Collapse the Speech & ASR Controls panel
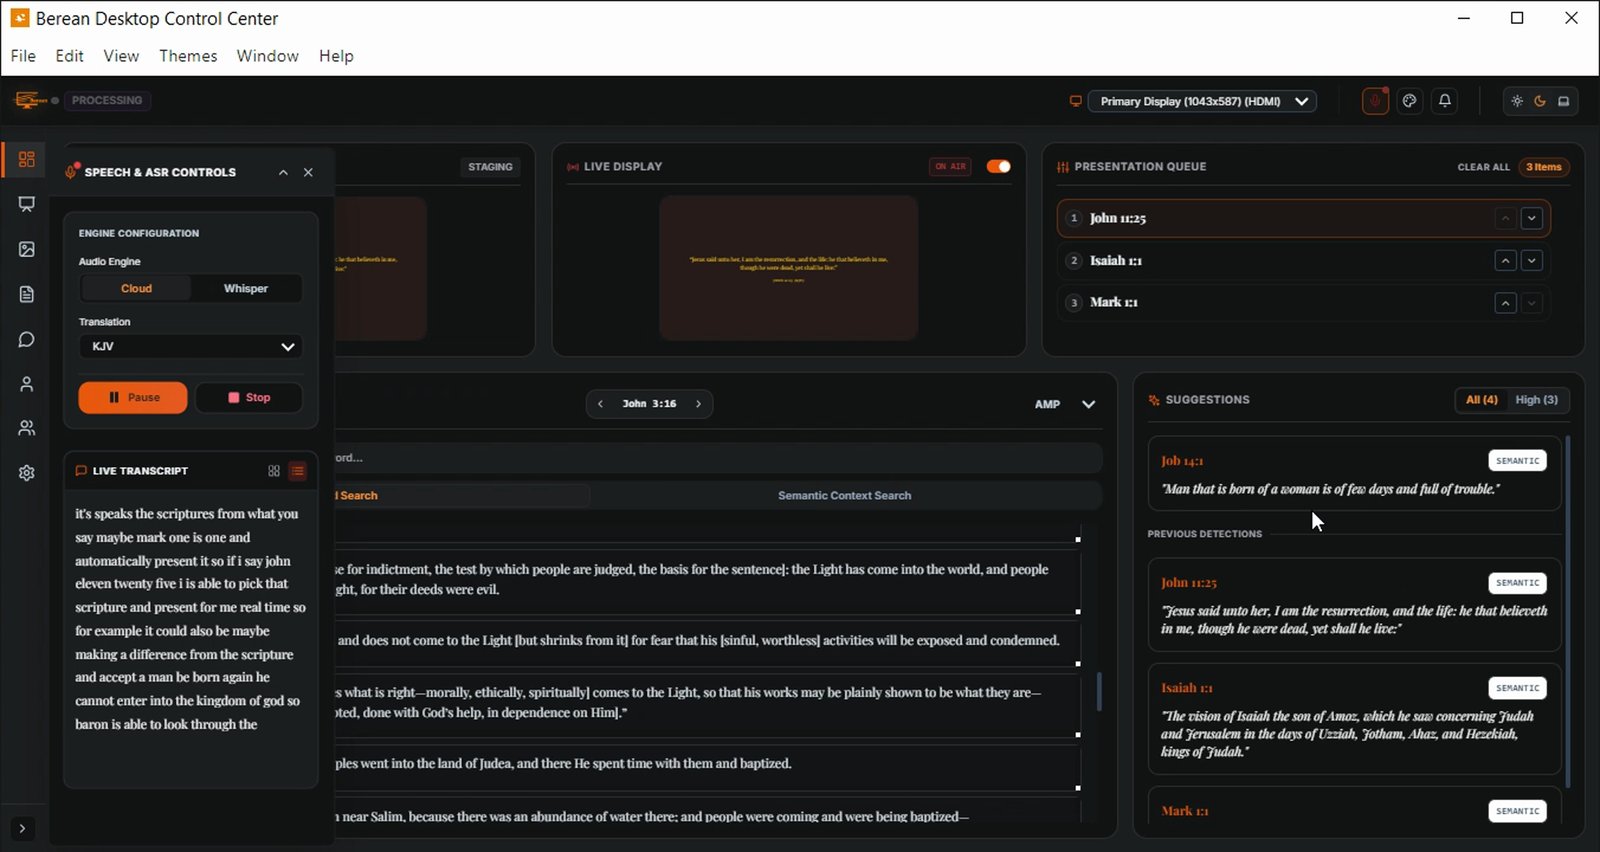Image resolution: width=1600 pixels, height=852 pixels. 283,172
